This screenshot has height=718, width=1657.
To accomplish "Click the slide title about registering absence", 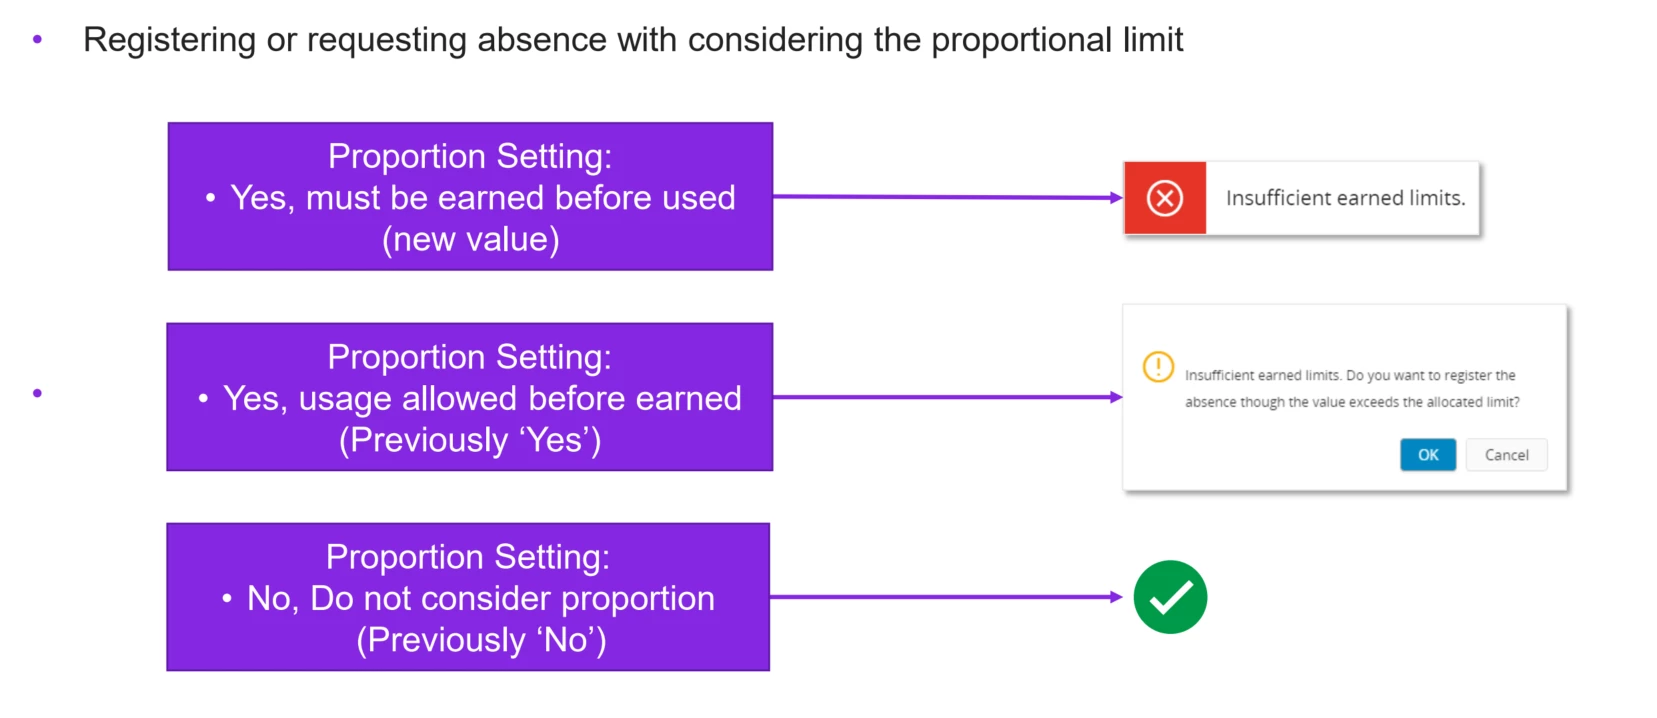I will click(632, 40).
